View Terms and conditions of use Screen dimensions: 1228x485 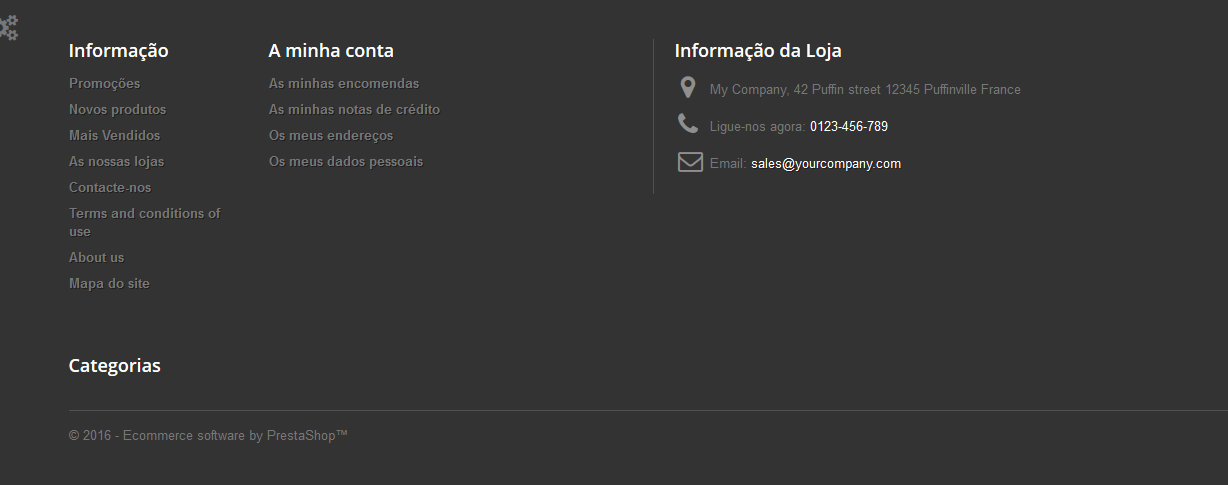(x=145, y=222)
